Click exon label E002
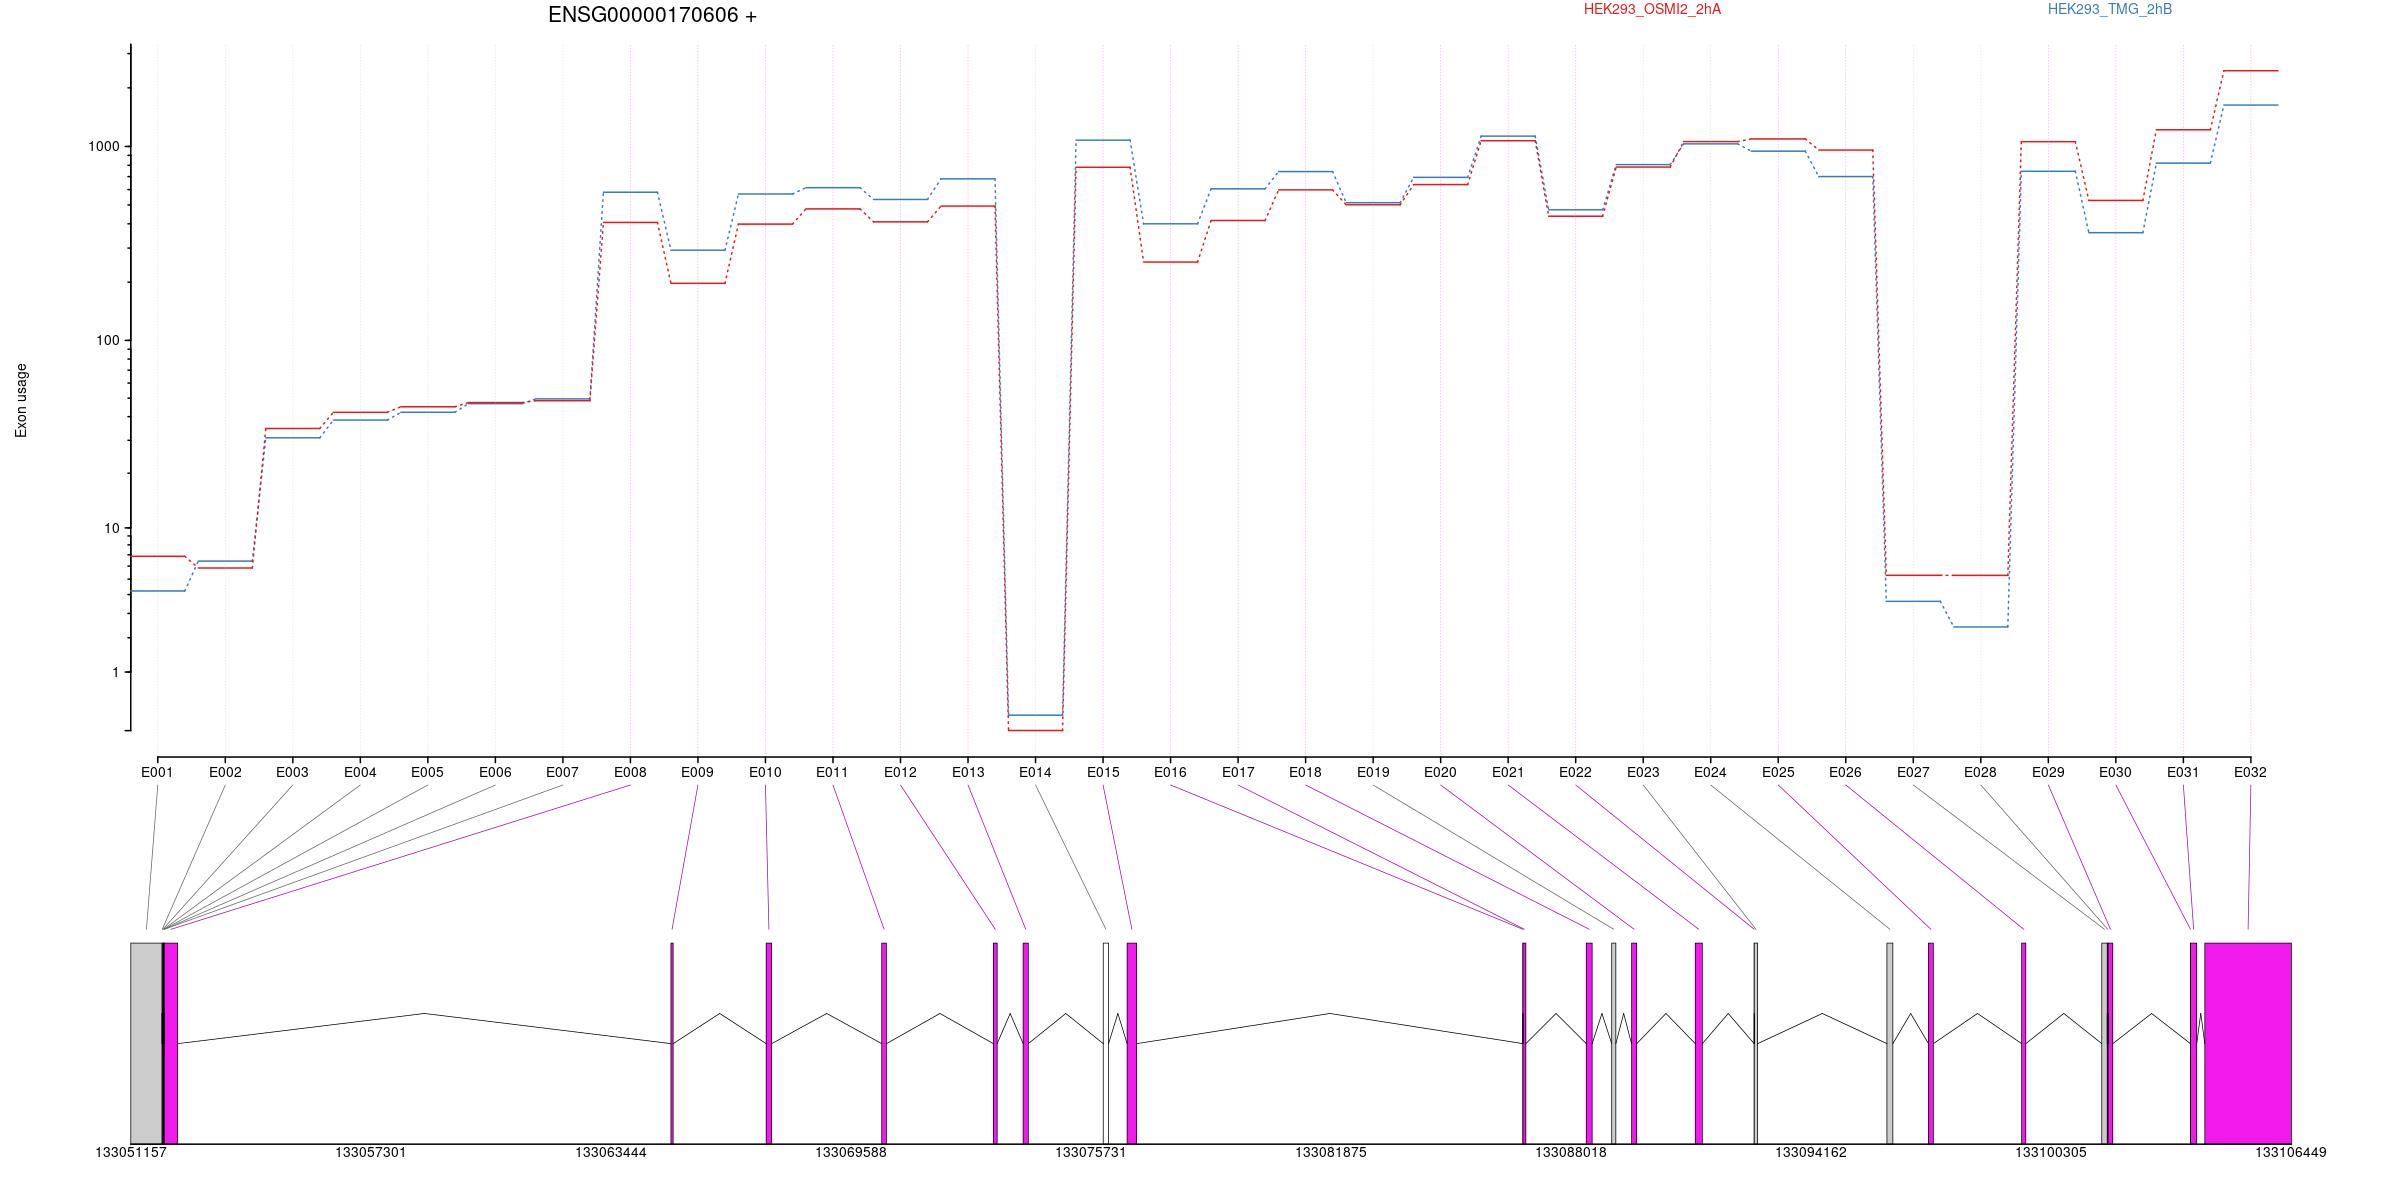The width and height of the screenshot is (2400, 1200). (225, 772)
